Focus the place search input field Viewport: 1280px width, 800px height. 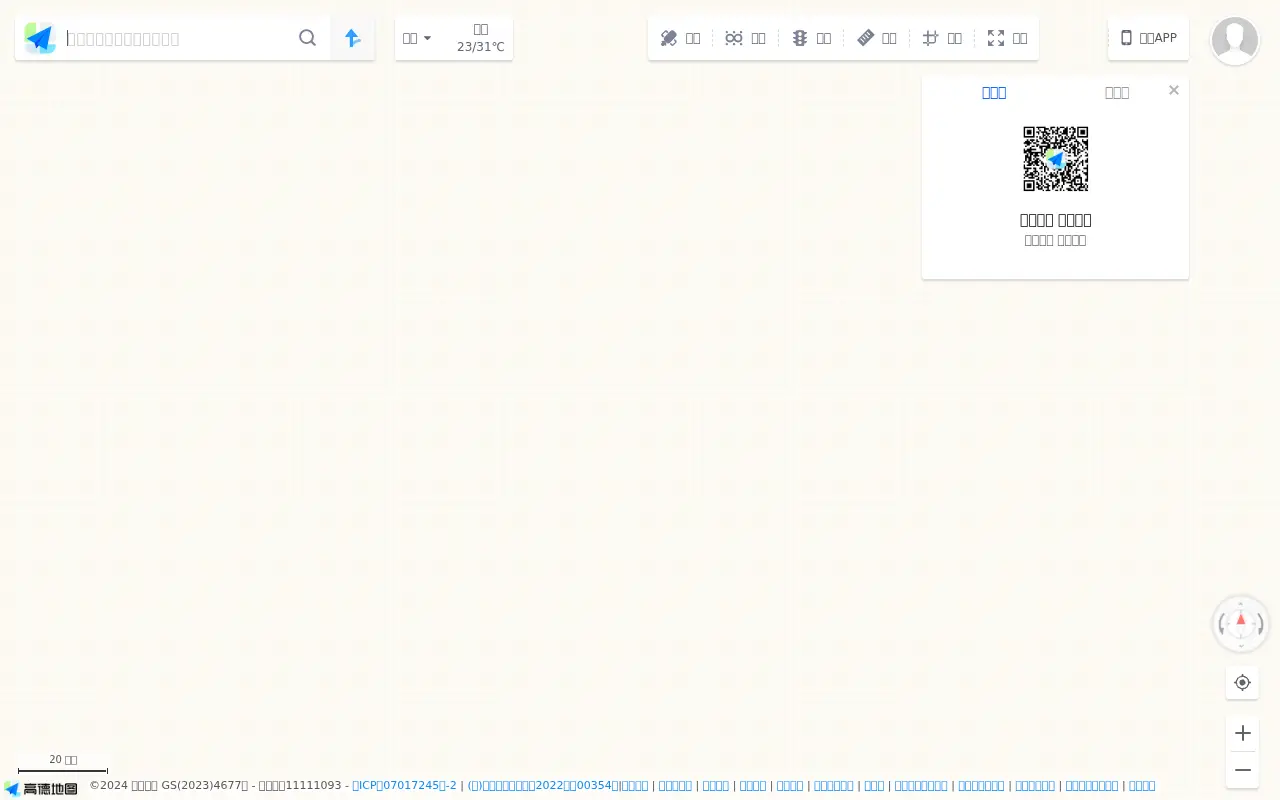[178, 38]
